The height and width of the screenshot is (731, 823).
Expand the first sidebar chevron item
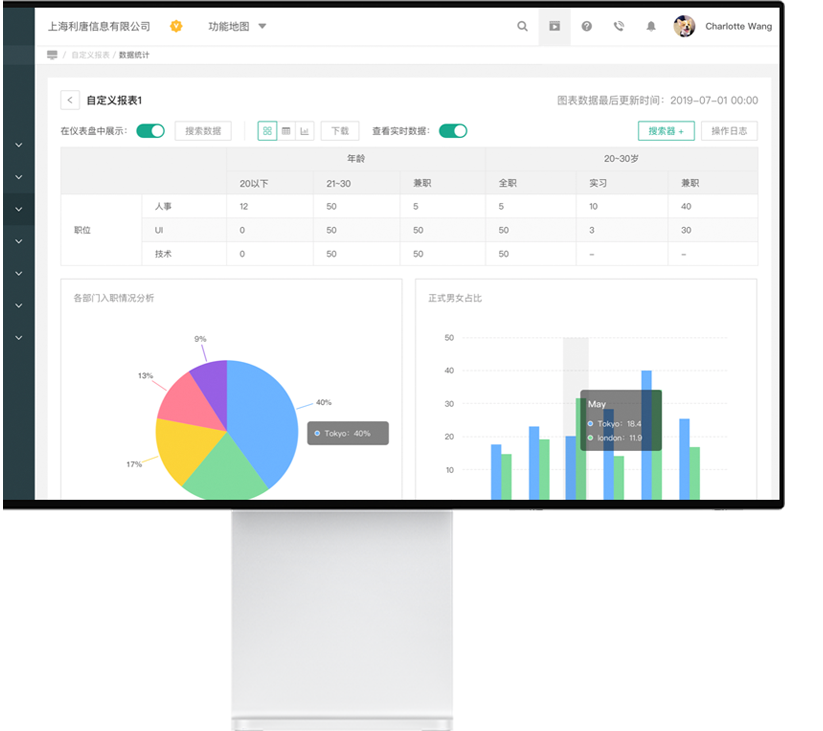coord(18,145)
